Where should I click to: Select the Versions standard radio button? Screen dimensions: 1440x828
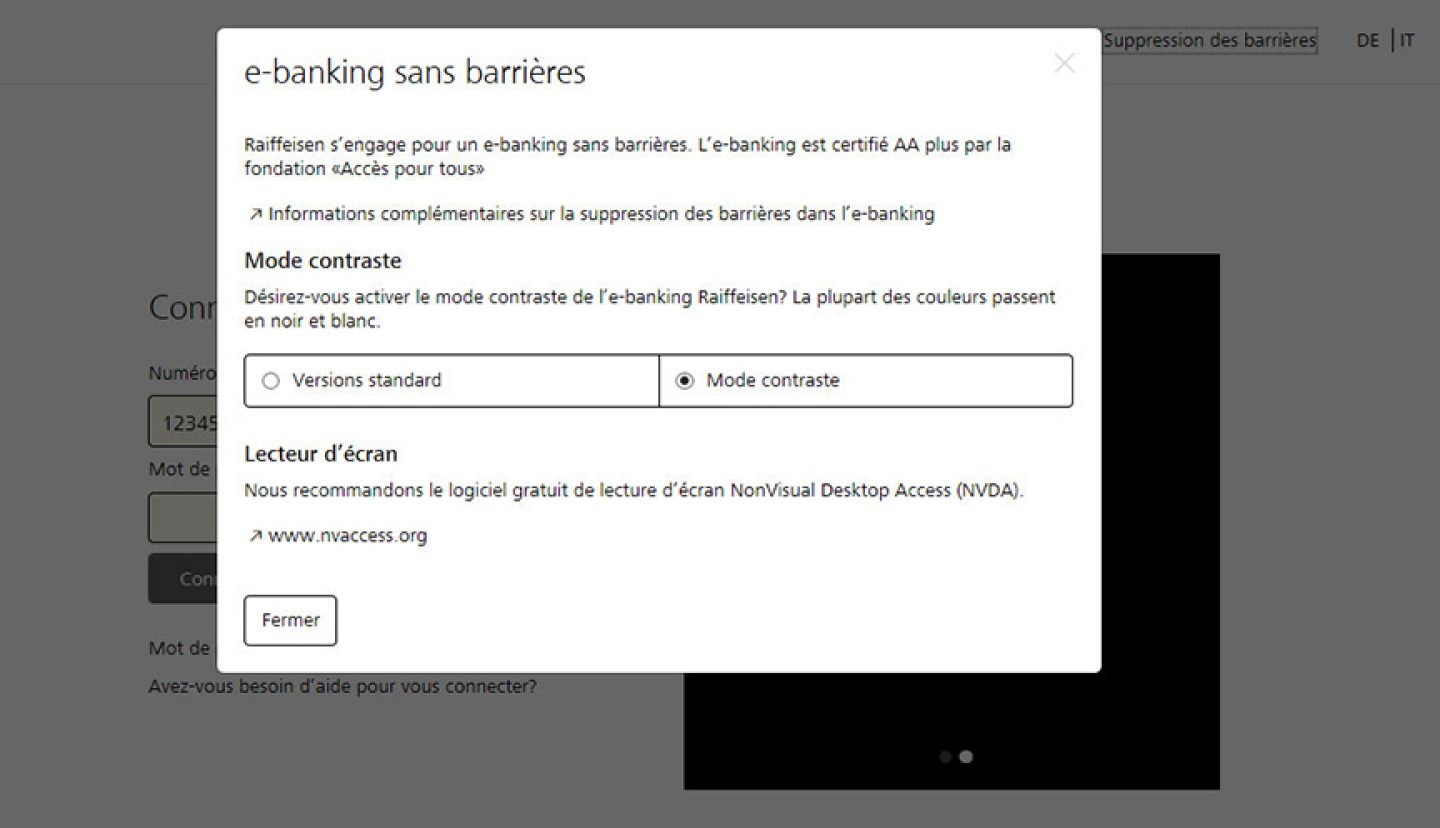270,381
